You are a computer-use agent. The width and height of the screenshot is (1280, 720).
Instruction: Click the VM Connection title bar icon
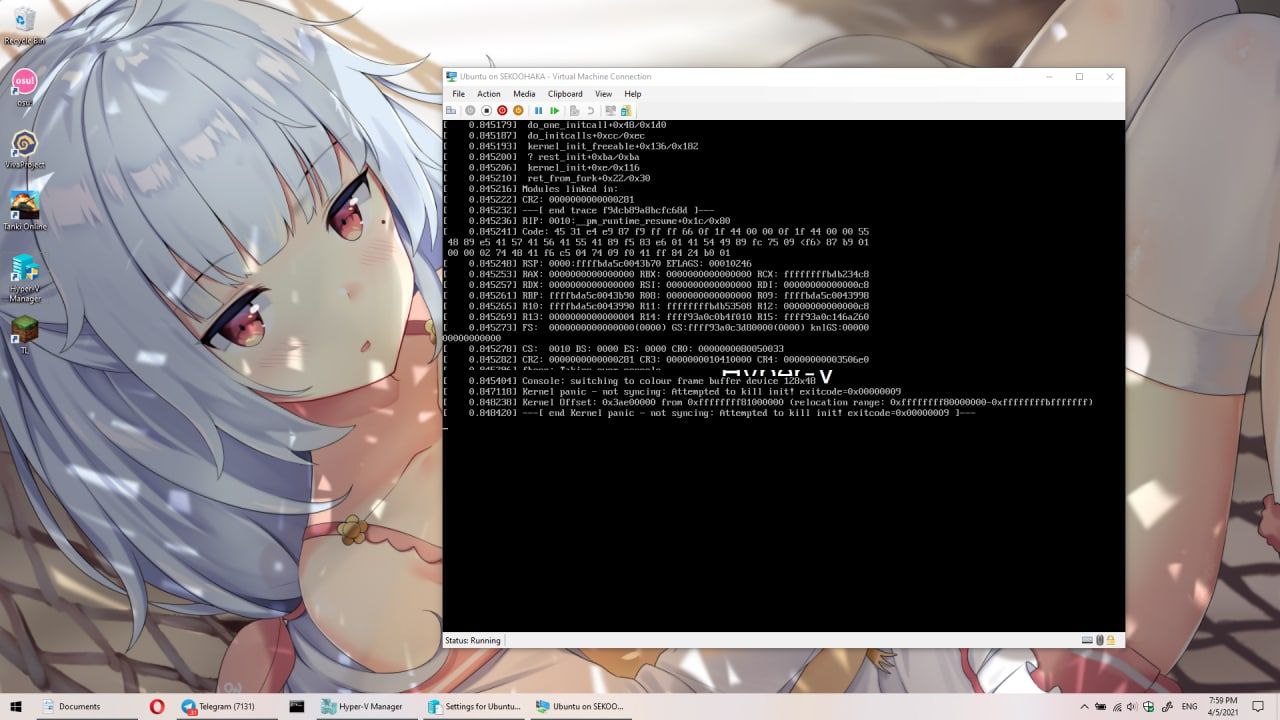coord(452,76)
